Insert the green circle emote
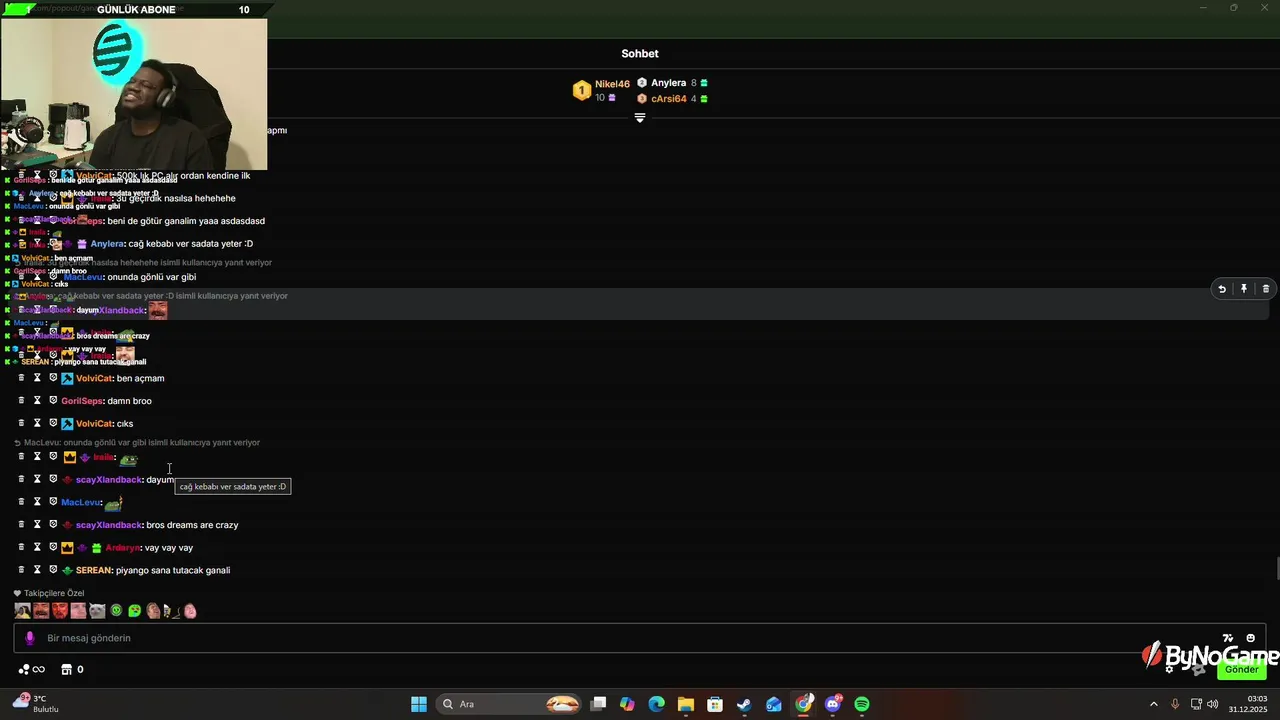 (x=116, y=610)
